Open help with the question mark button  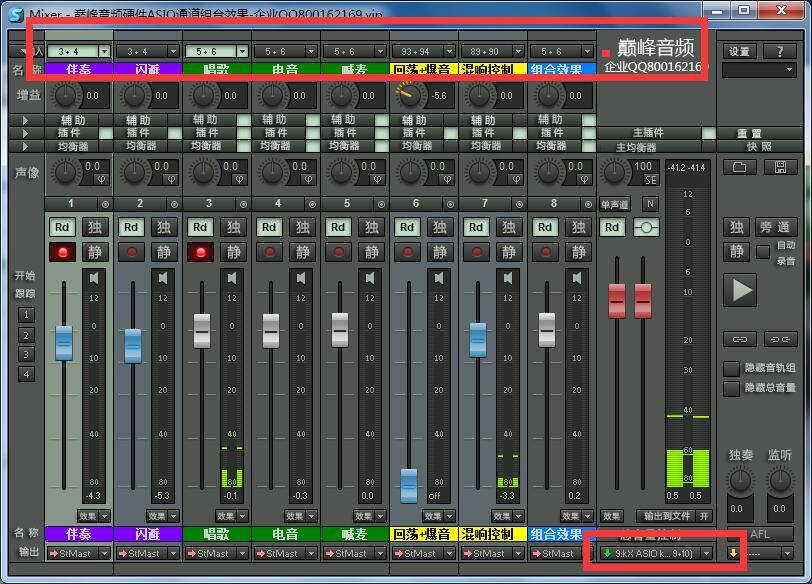[780, 51]
